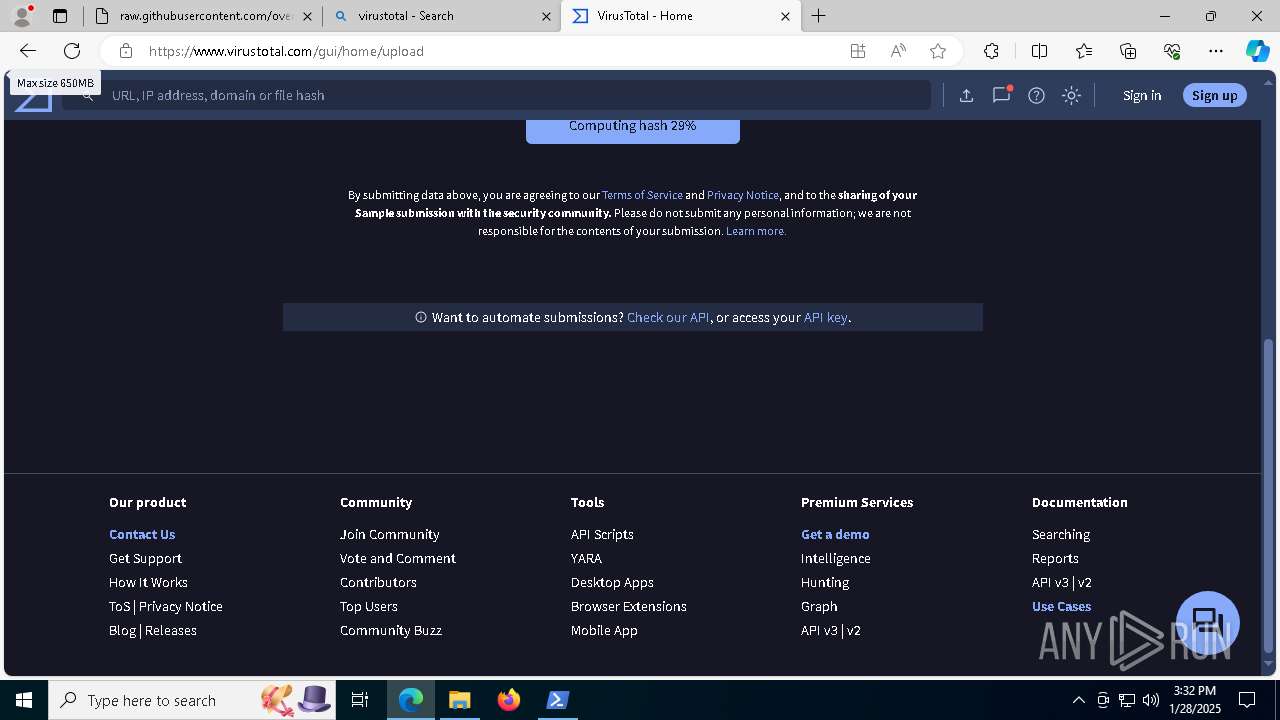Open the Hunting premium link
The image size is (1280, 720).
[825, 582]
